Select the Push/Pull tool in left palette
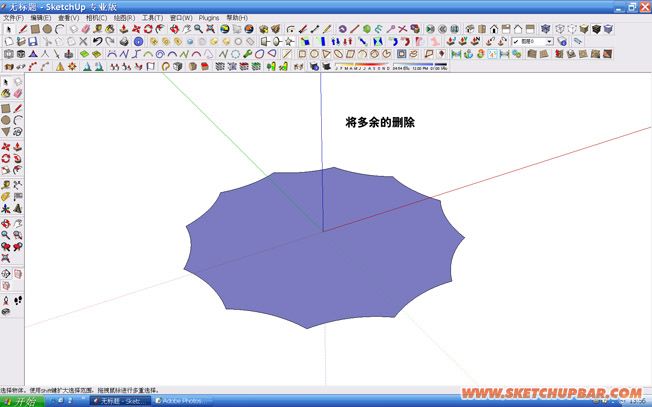 (x=18, y=147)
